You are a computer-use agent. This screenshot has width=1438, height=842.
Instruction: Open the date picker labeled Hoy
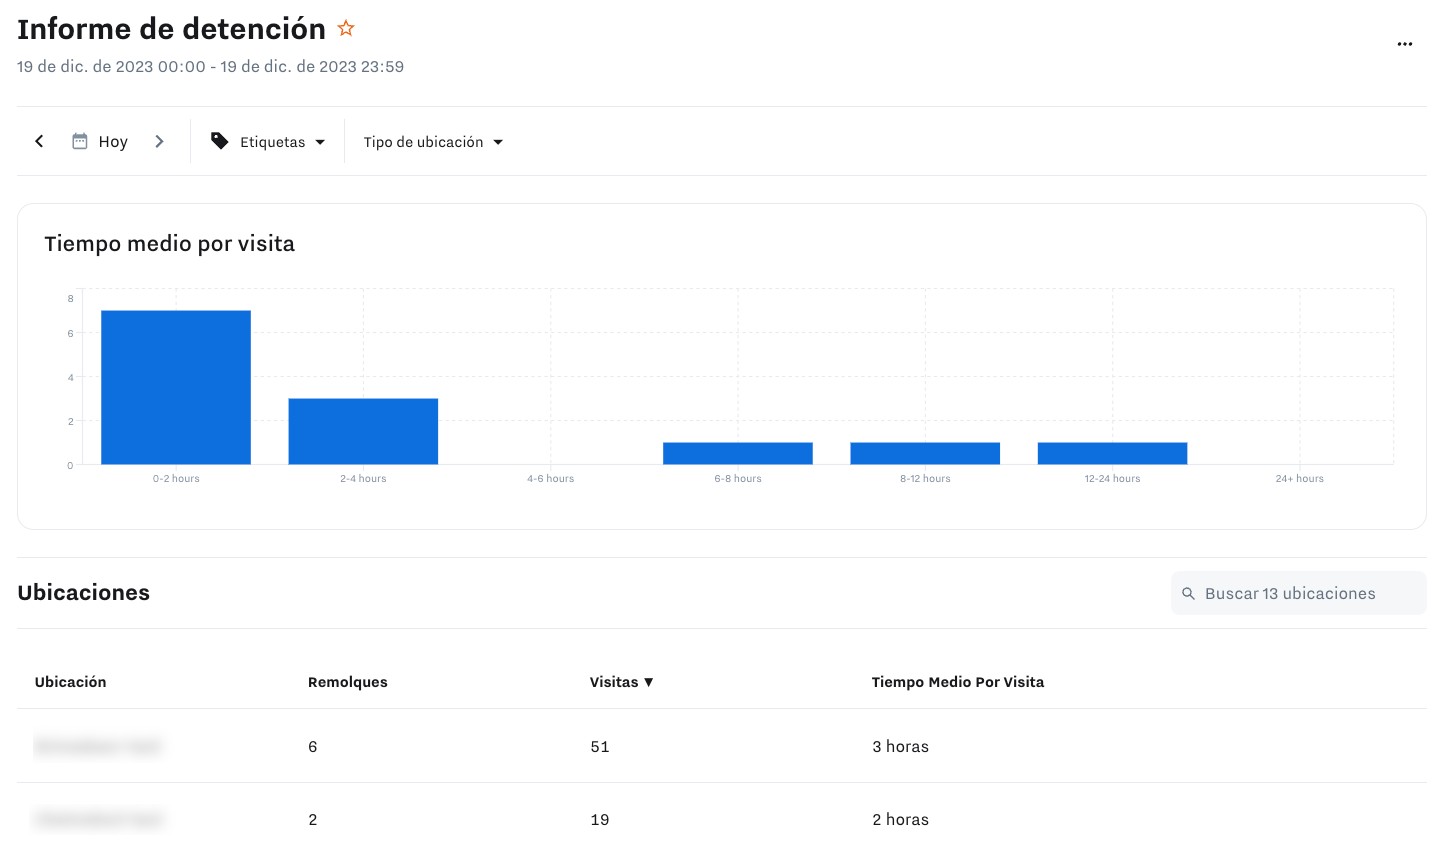click(100, 141)
